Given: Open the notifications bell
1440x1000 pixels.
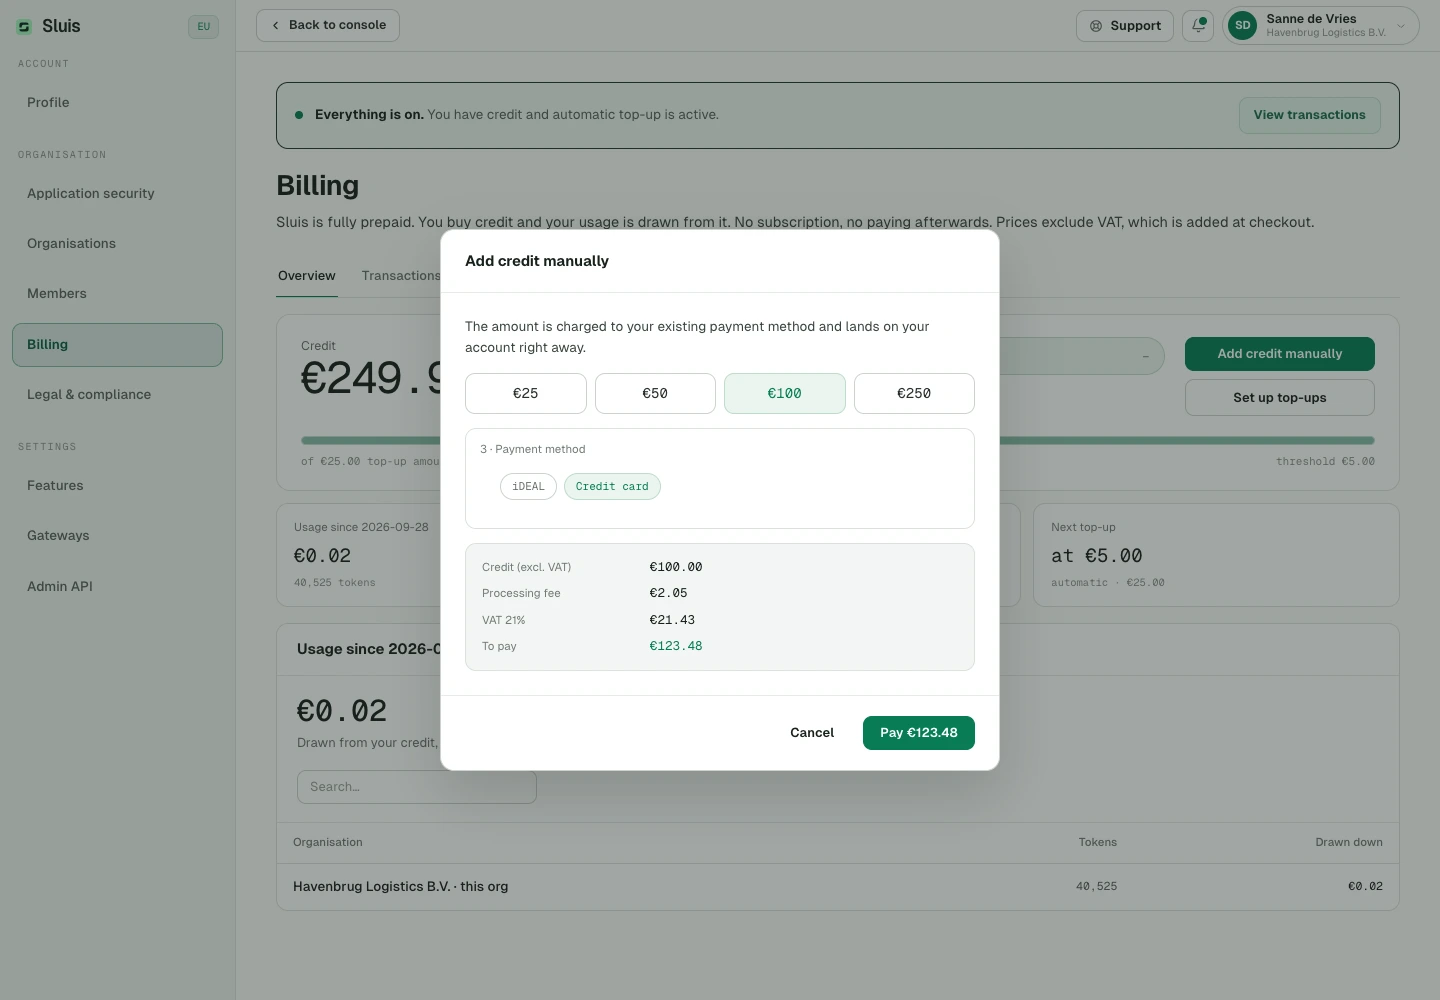Looking at the screenshot, I should click(x=1198, y=26).
